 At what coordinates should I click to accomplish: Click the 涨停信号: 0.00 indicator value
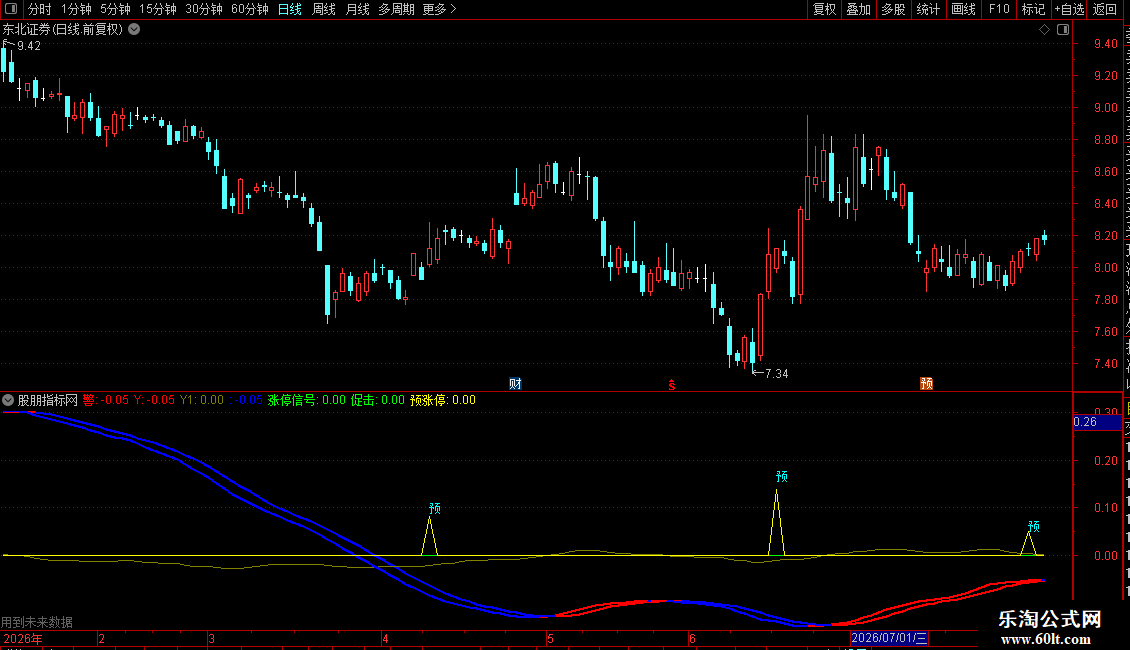click(x=307, y=400)
